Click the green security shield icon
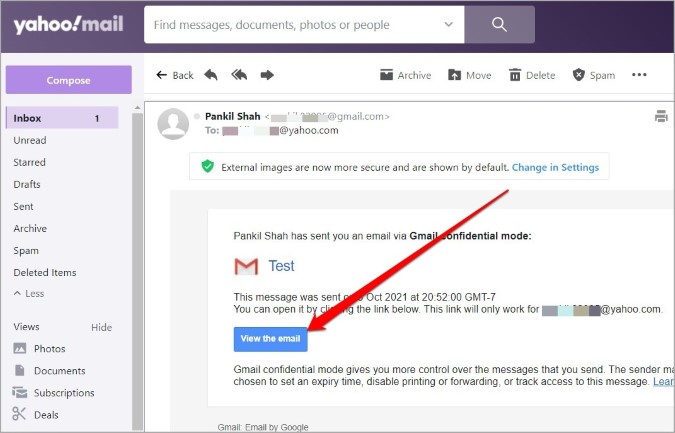 pos(207,166)
